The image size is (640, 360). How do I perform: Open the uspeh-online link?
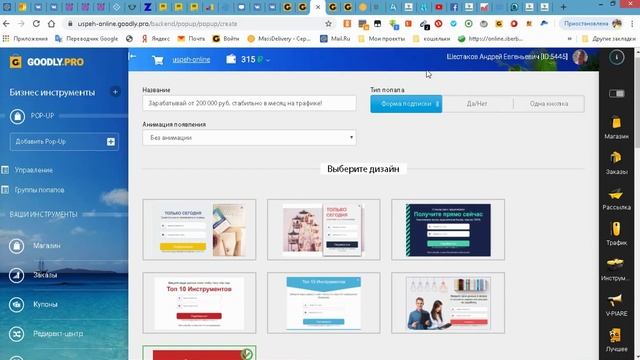point(191,60)
